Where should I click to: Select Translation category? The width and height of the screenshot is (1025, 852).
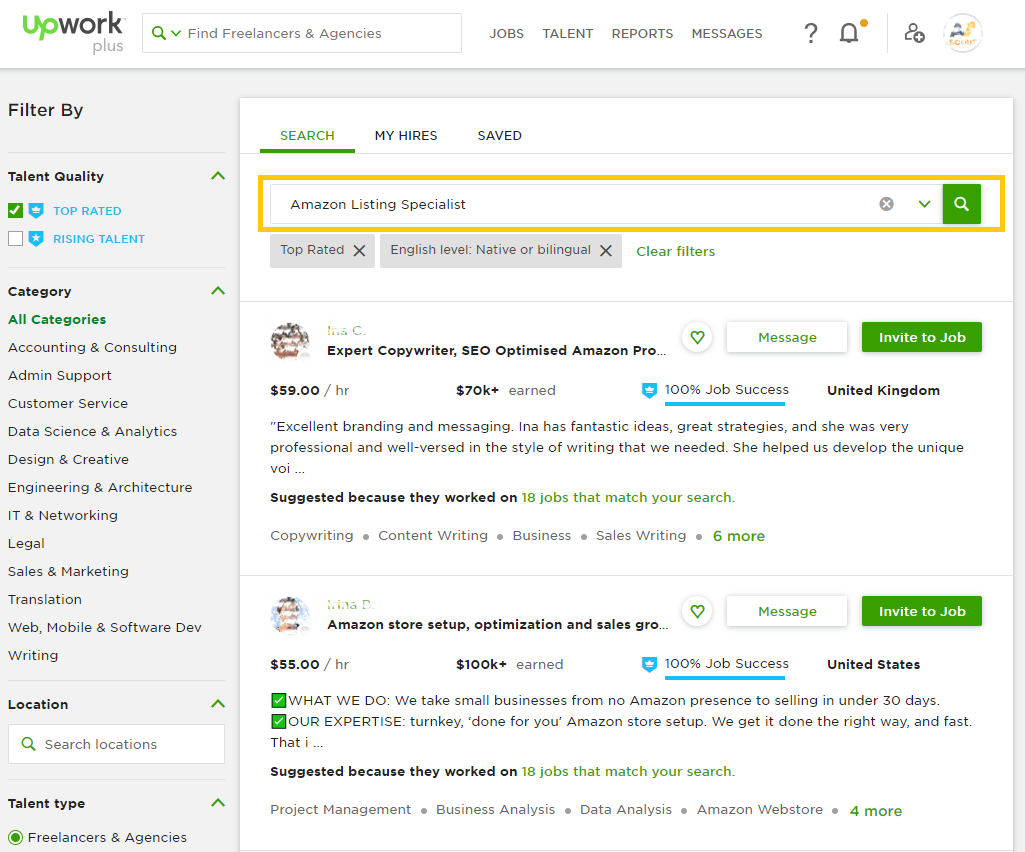click(x=44, y=600)
